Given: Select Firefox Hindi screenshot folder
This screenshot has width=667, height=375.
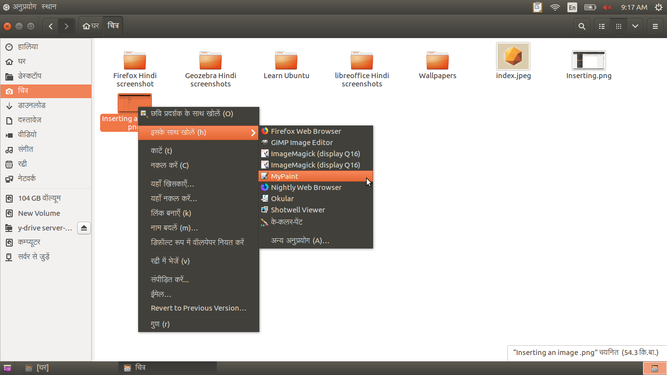Looking at the screenshot, I should tap(135, 69).
